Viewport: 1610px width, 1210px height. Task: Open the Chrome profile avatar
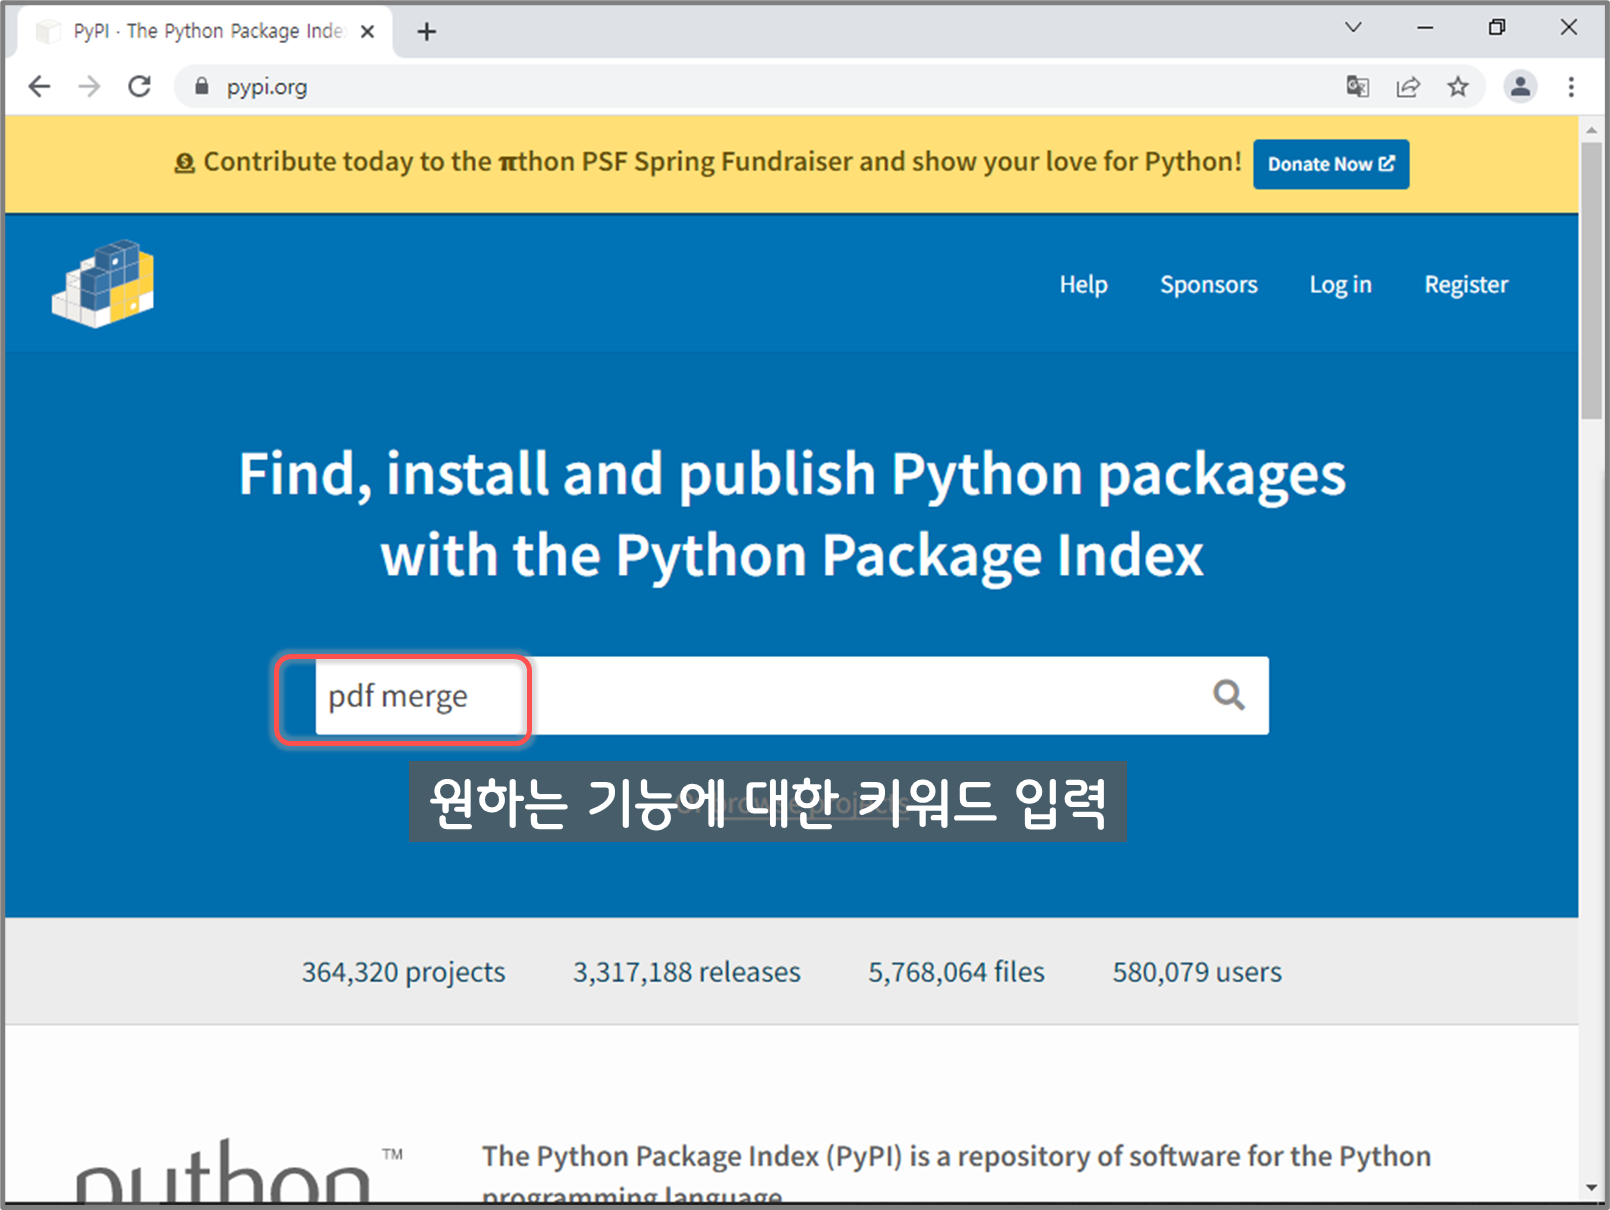(x=1520, y=87)
